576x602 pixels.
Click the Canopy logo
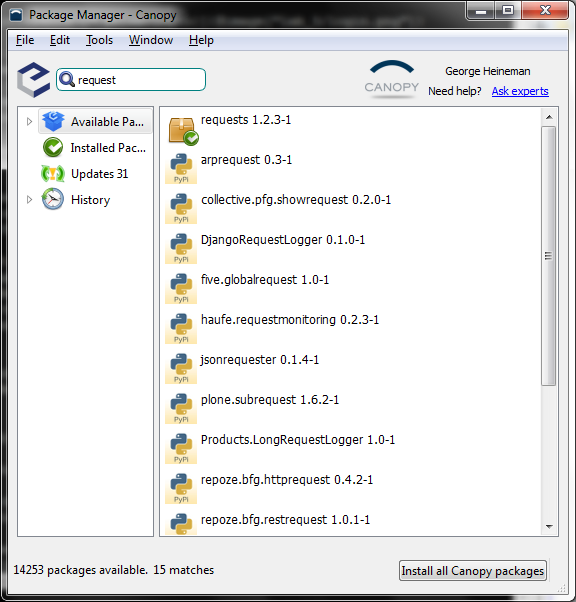tap(391, 79)
